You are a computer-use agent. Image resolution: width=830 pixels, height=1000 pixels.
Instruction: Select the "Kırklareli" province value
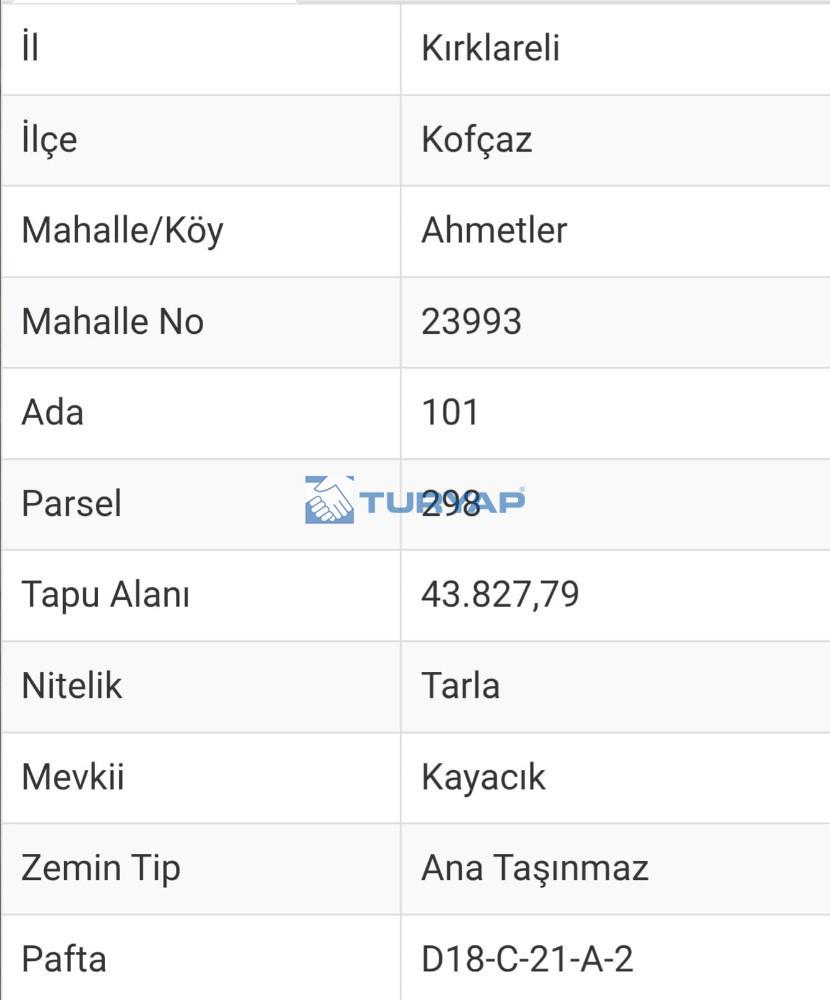click(490, 48)
